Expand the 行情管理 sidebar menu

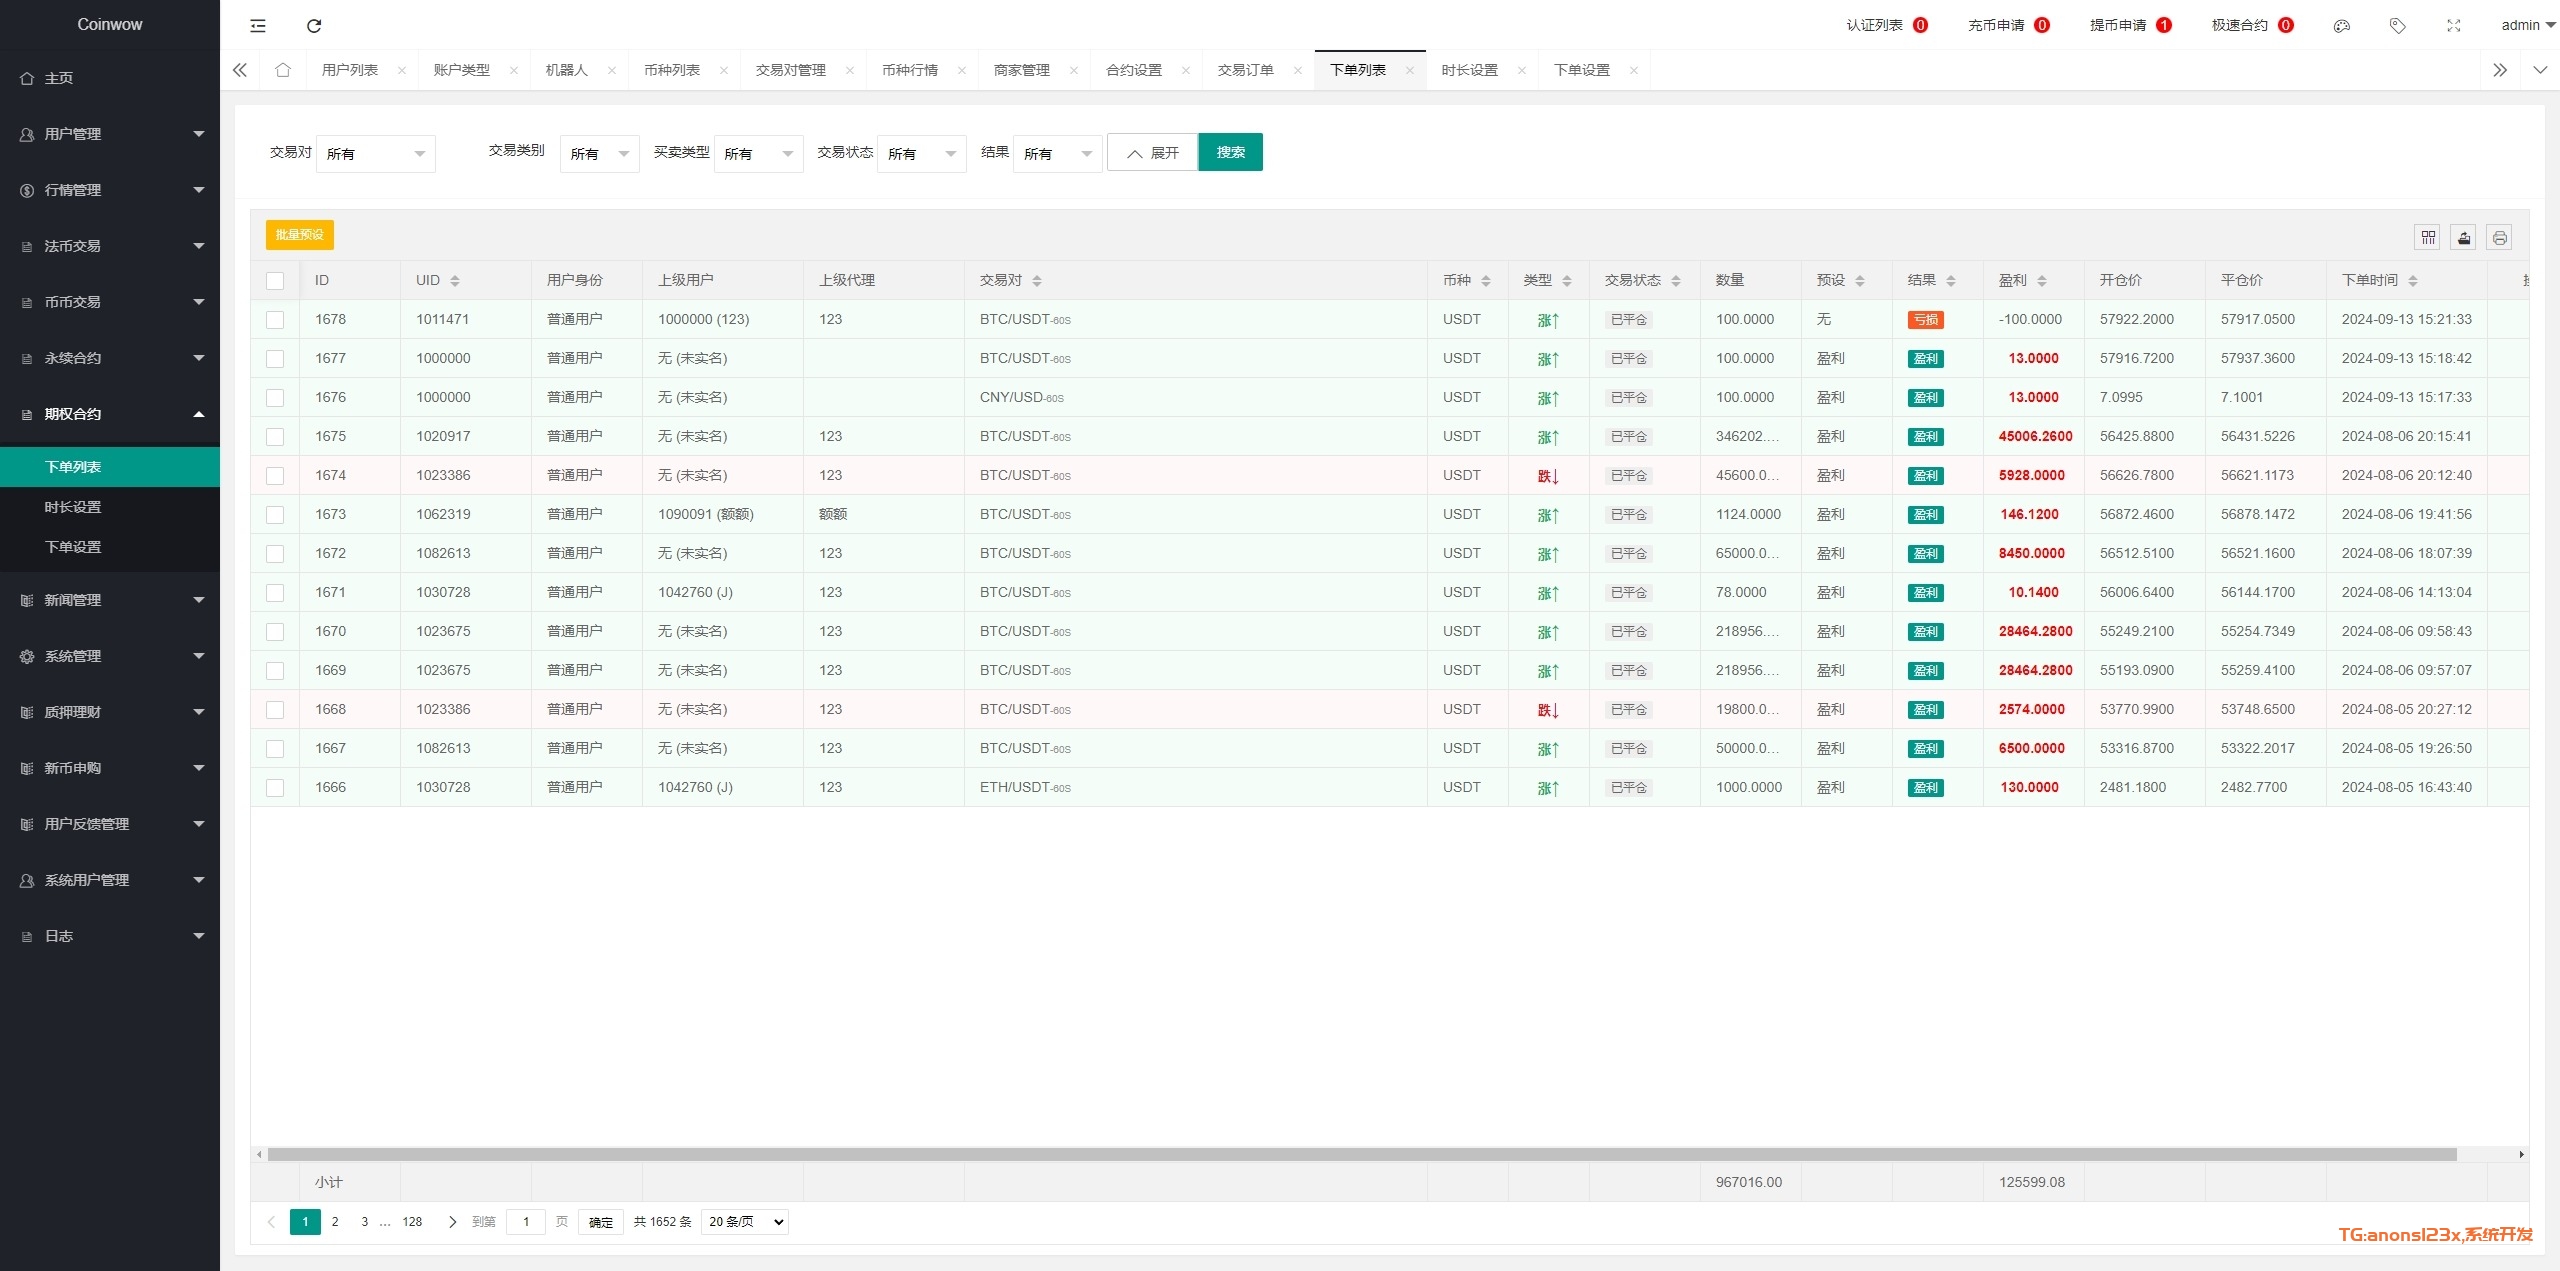click(110, 190)
